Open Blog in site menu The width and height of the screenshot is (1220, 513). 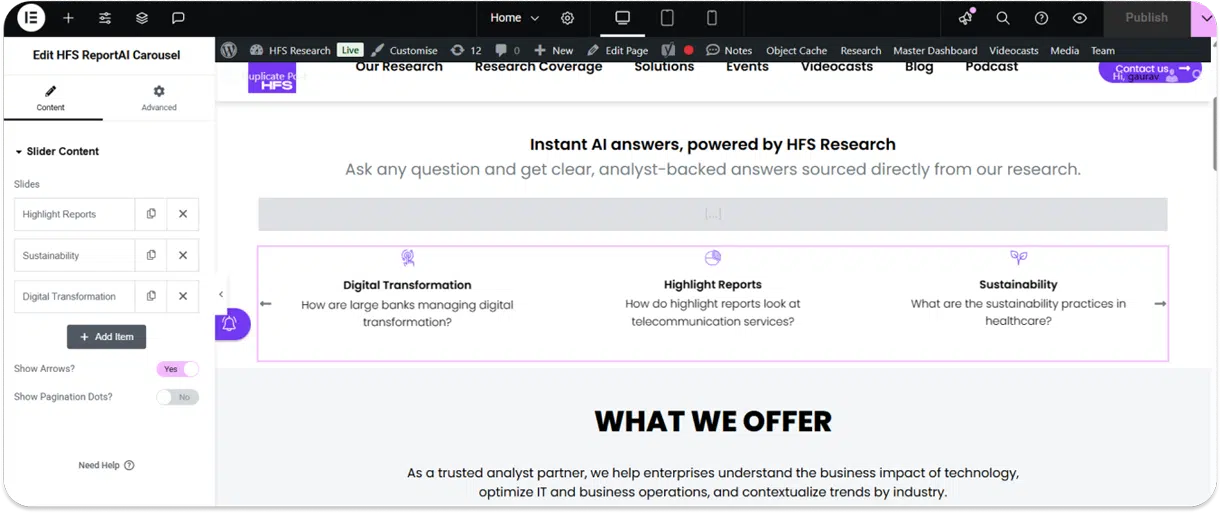[x=919, y=67]
